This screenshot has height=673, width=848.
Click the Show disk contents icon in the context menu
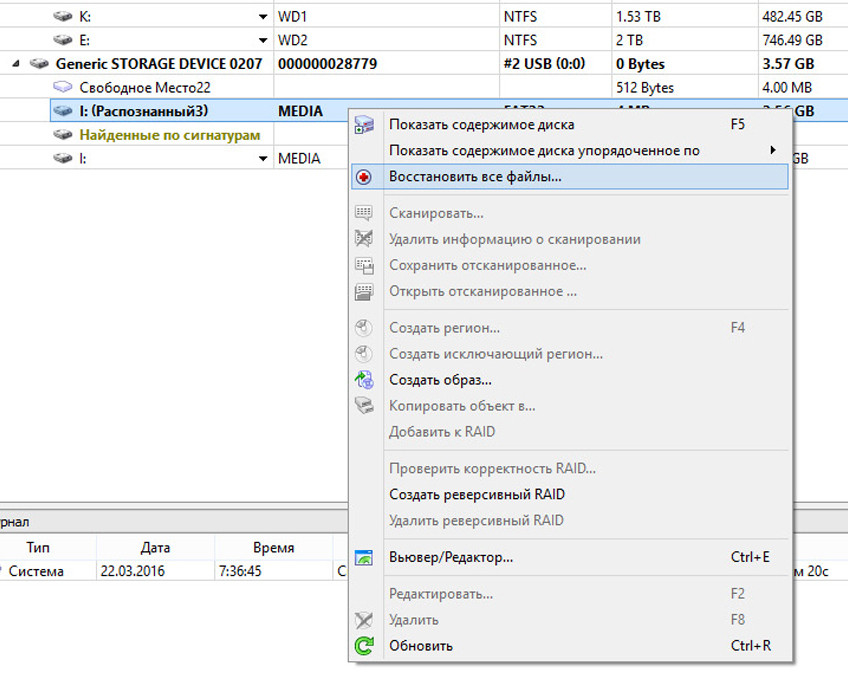pyautogui.click(x=364, y=125)
